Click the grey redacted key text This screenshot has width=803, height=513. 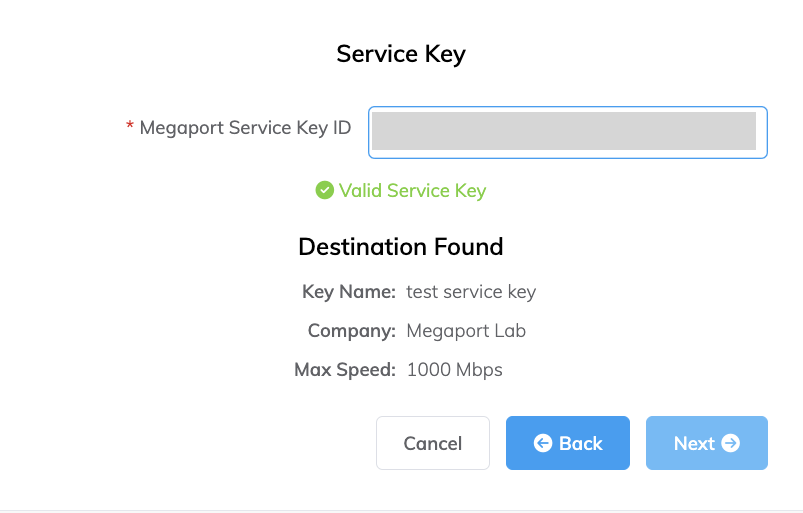564,131
